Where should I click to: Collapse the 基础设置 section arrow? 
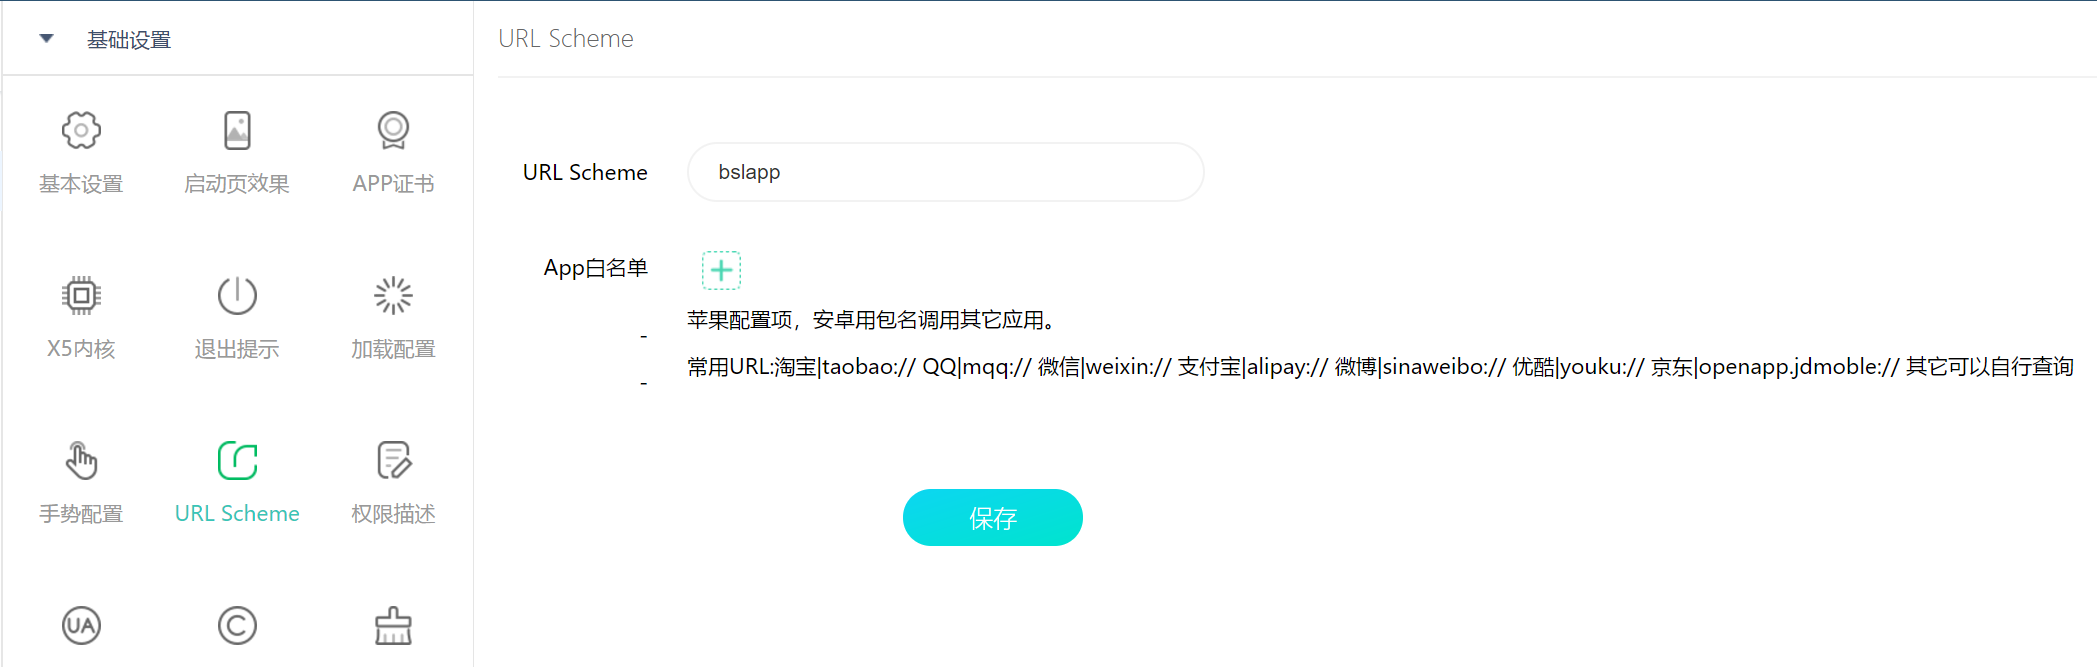[46, 39]
